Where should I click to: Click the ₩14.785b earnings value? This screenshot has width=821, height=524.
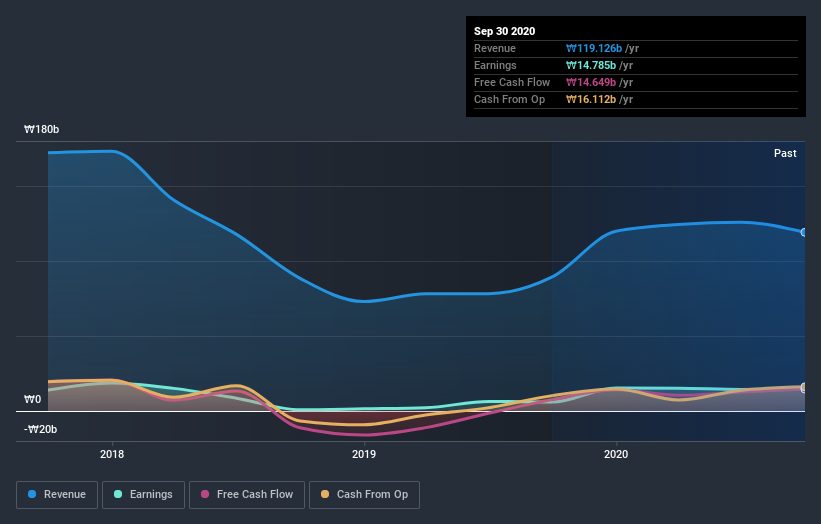tap(591, 65)
